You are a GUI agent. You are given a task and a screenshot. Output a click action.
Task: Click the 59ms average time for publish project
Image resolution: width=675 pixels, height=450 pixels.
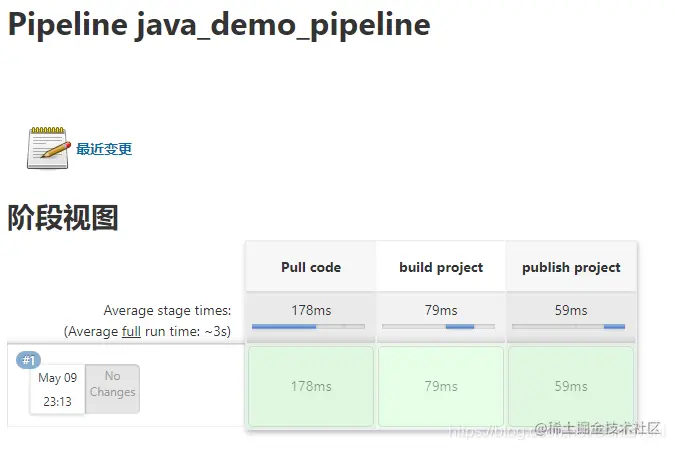coord(571,310)
